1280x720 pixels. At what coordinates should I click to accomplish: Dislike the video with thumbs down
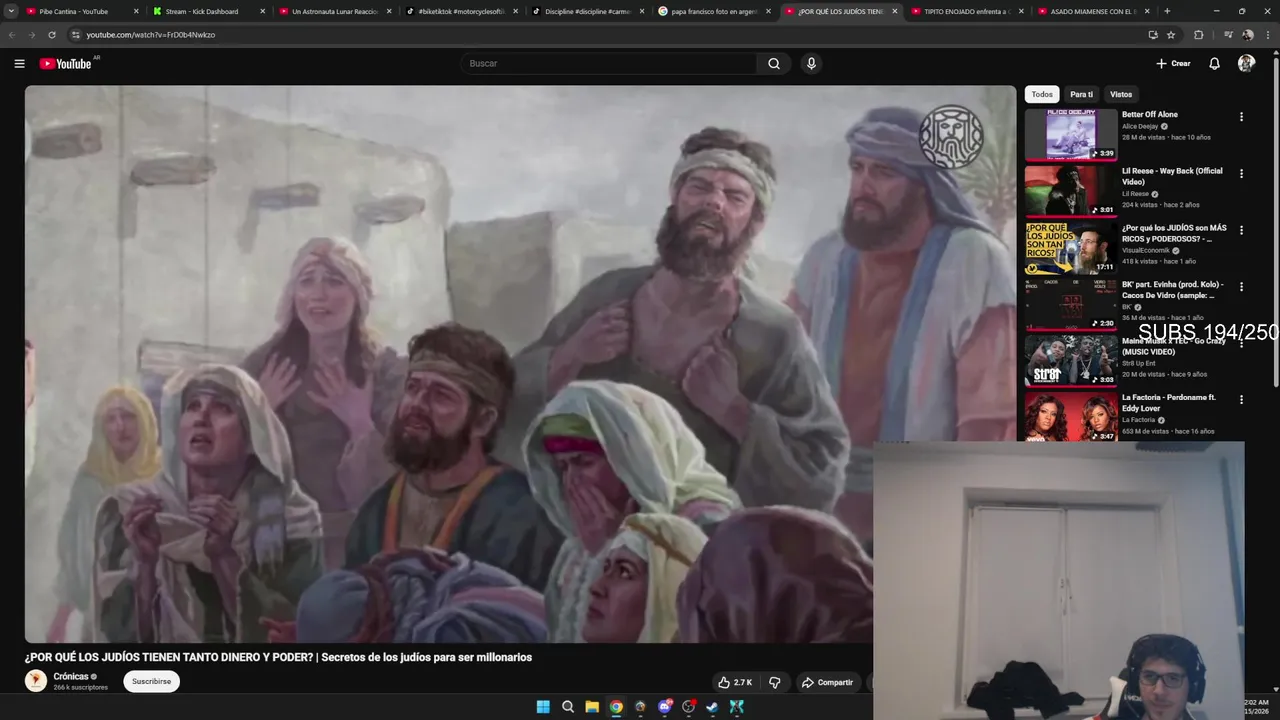pos(774,682)
